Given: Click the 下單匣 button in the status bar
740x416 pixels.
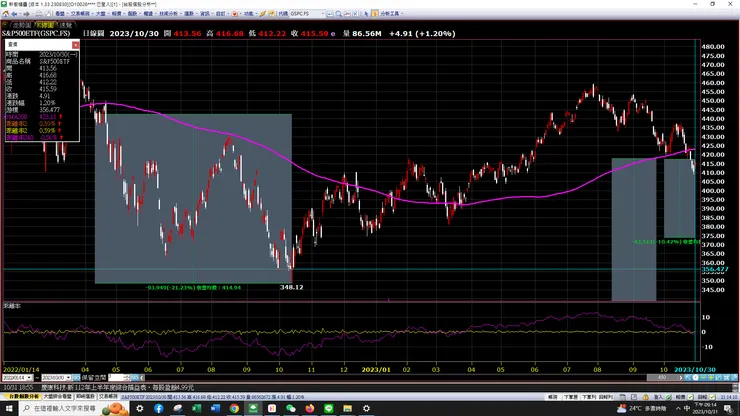Looking at the screenshot, I should pyautogui.click(x=570, y=397).
